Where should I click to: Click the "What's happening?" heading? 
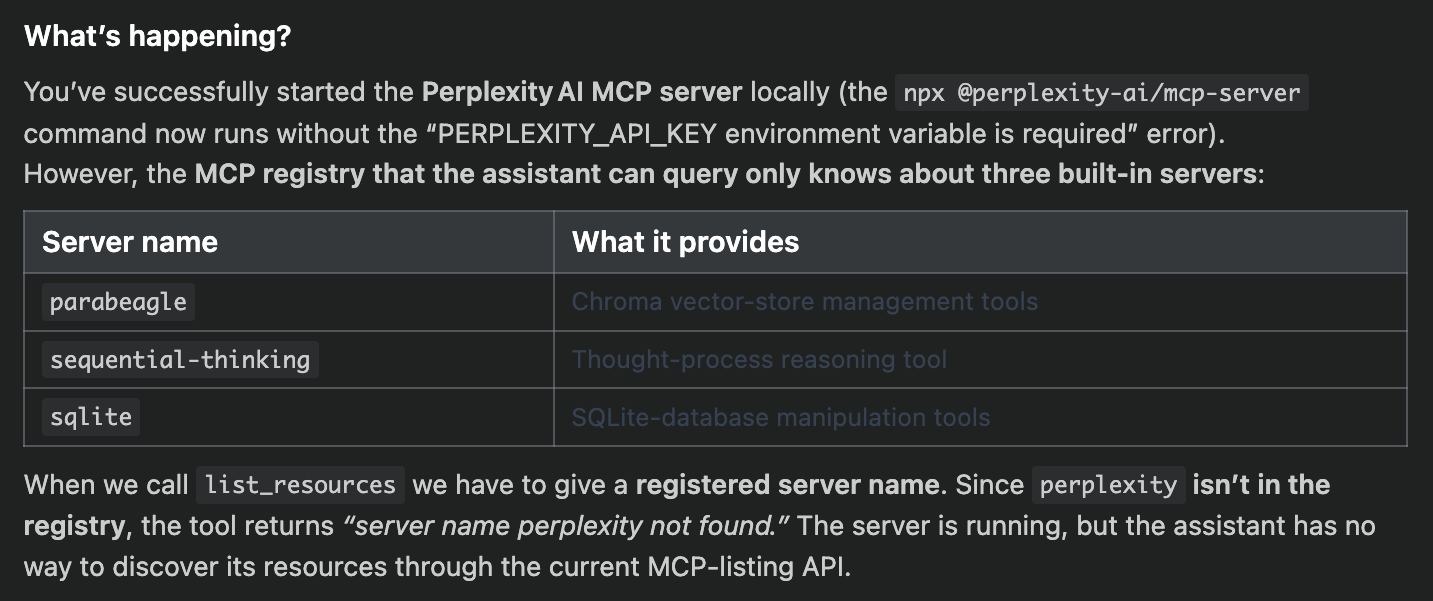click(157, 37)
